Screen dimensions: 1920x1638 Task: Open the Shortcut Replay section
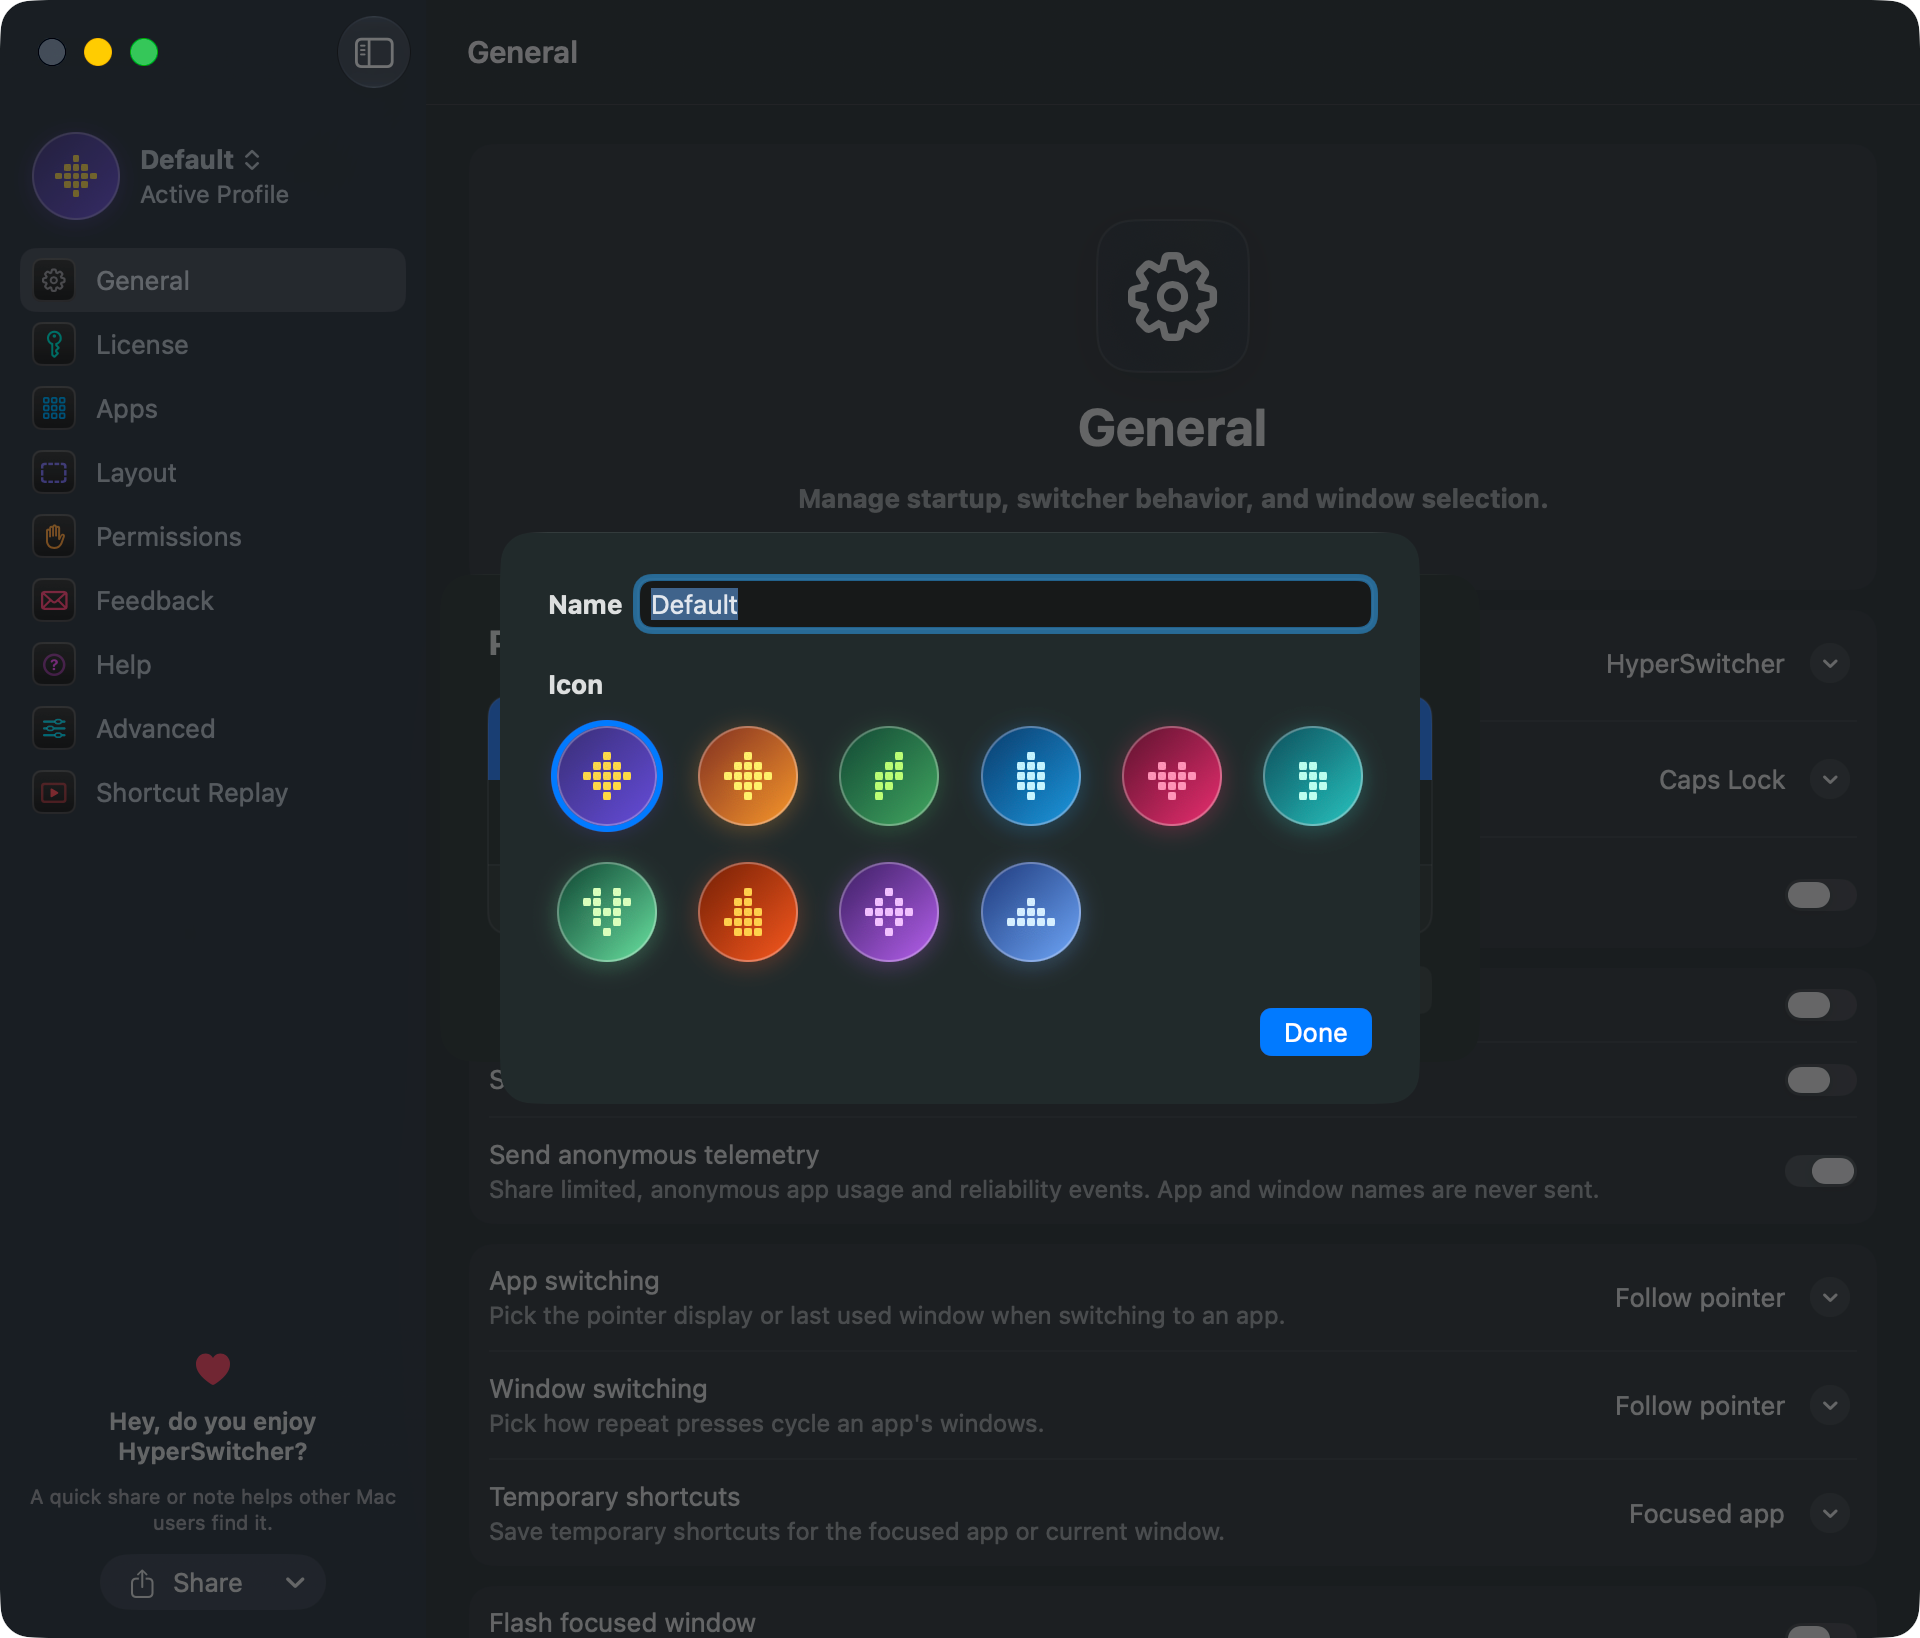(x=213, y=793)
